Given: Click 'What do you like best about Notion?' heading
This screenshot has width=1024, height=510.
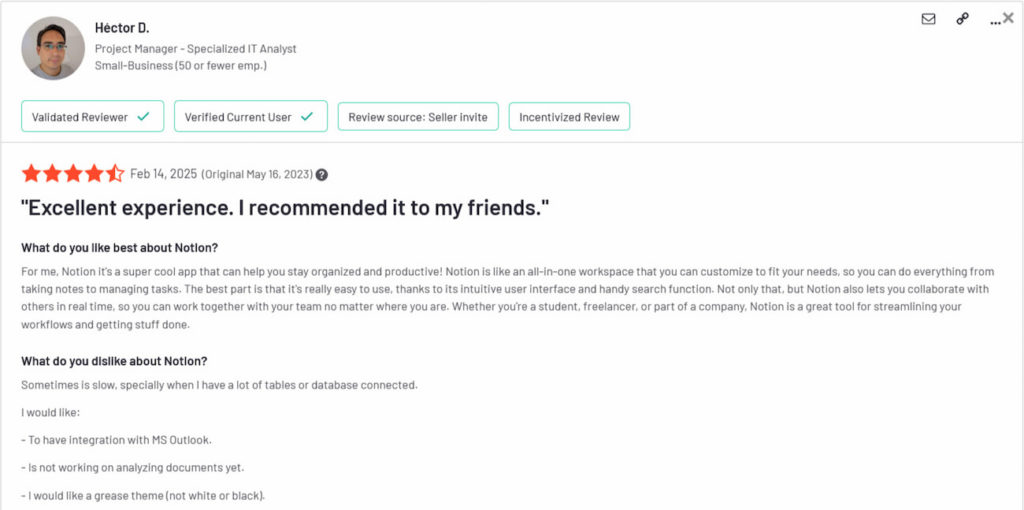Looking at the screenshot, I should [119, 248].
